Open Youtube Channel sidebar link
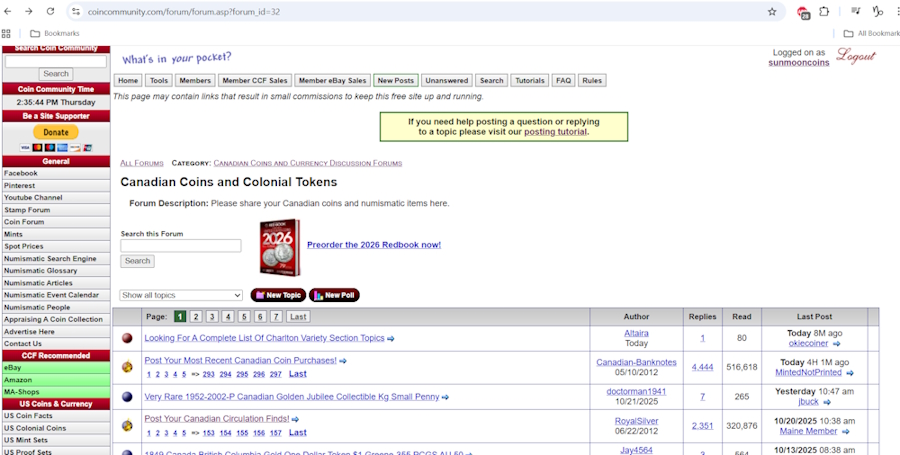 56,197
